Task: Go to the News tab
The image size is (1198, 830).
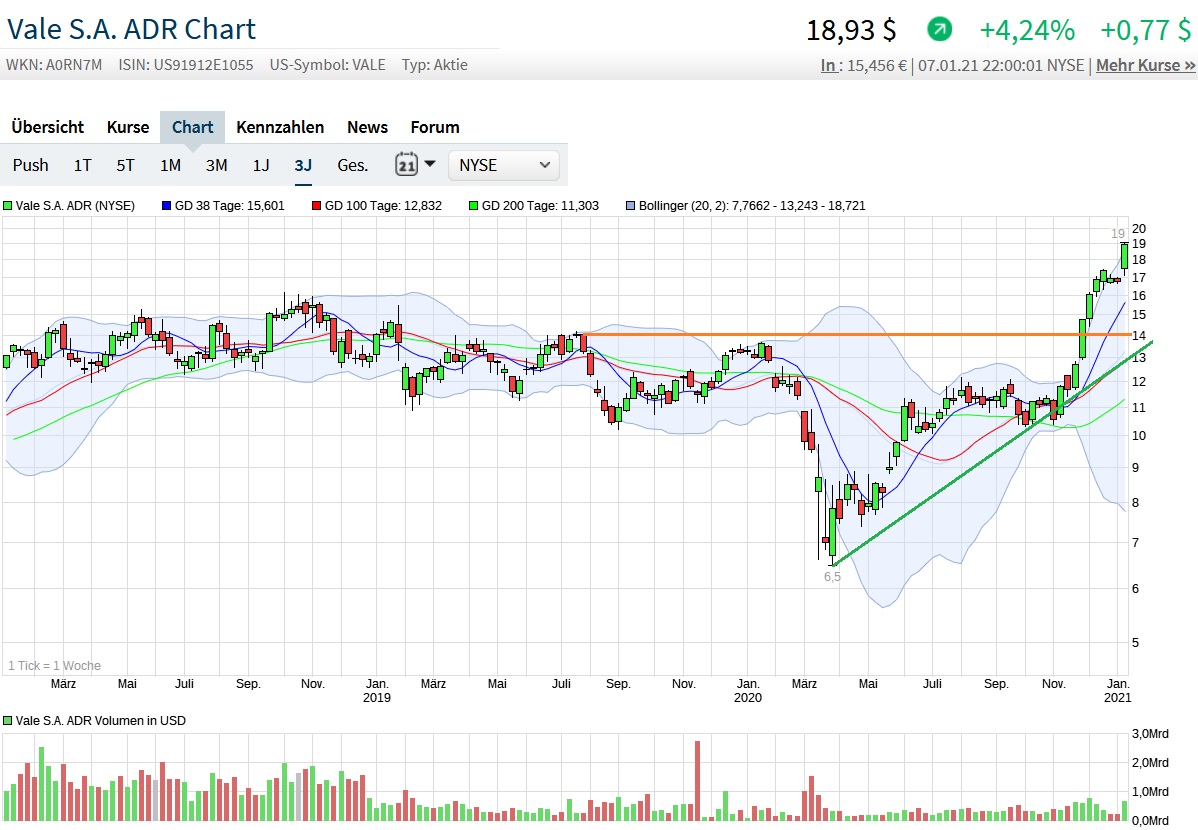Action: [x=367, y=127]
